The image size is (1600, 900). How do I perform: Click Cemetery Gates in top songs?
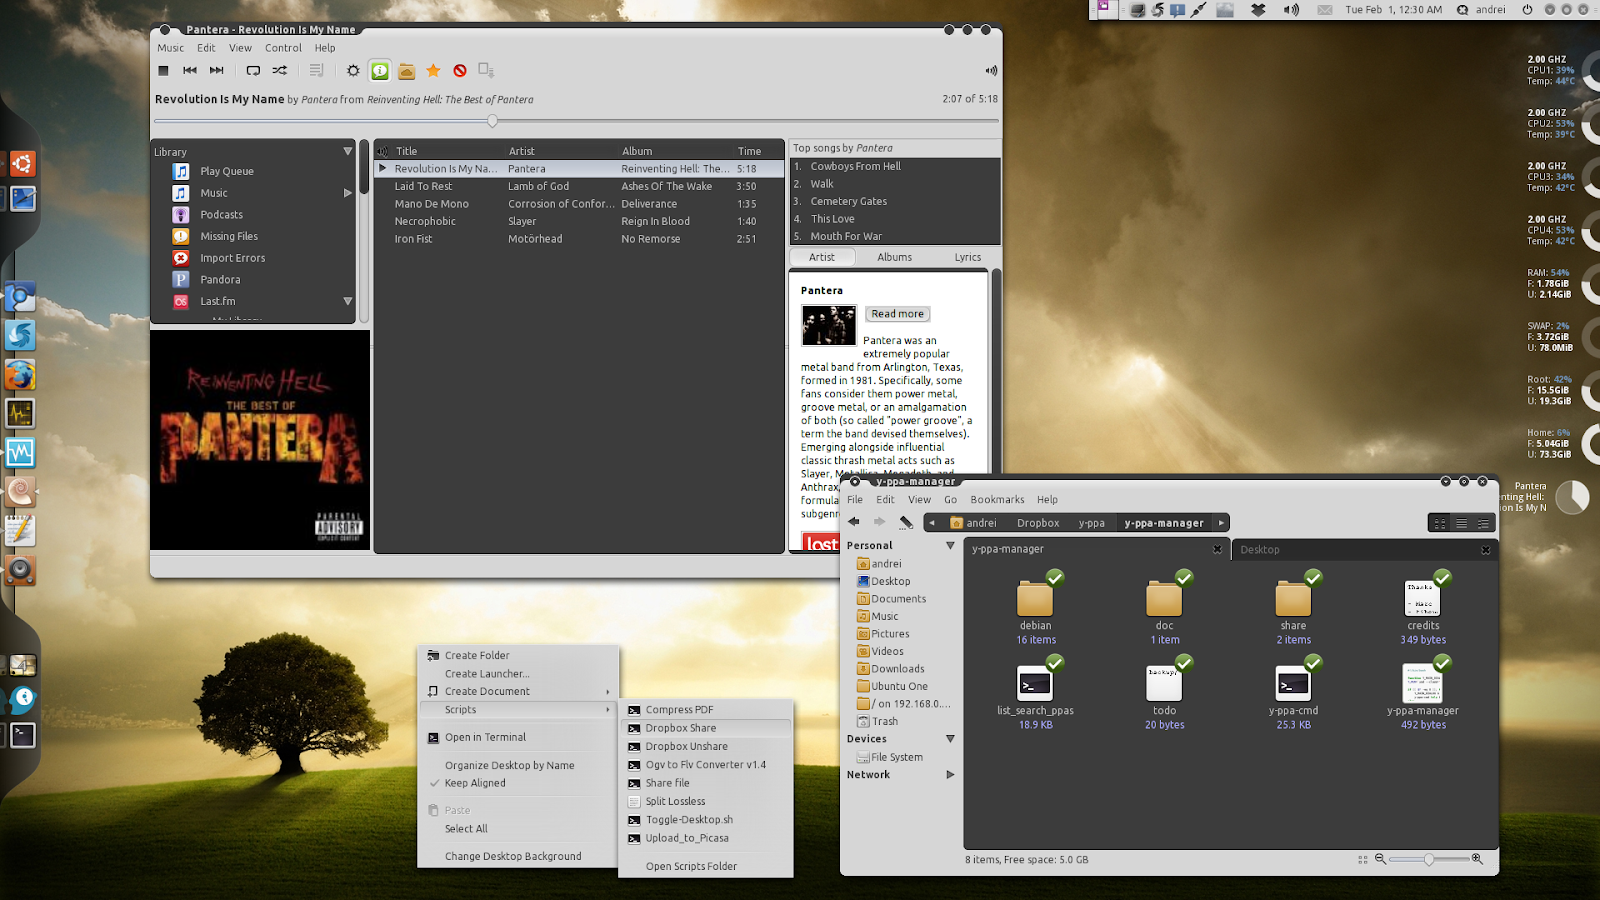click(x=848, y=202)
